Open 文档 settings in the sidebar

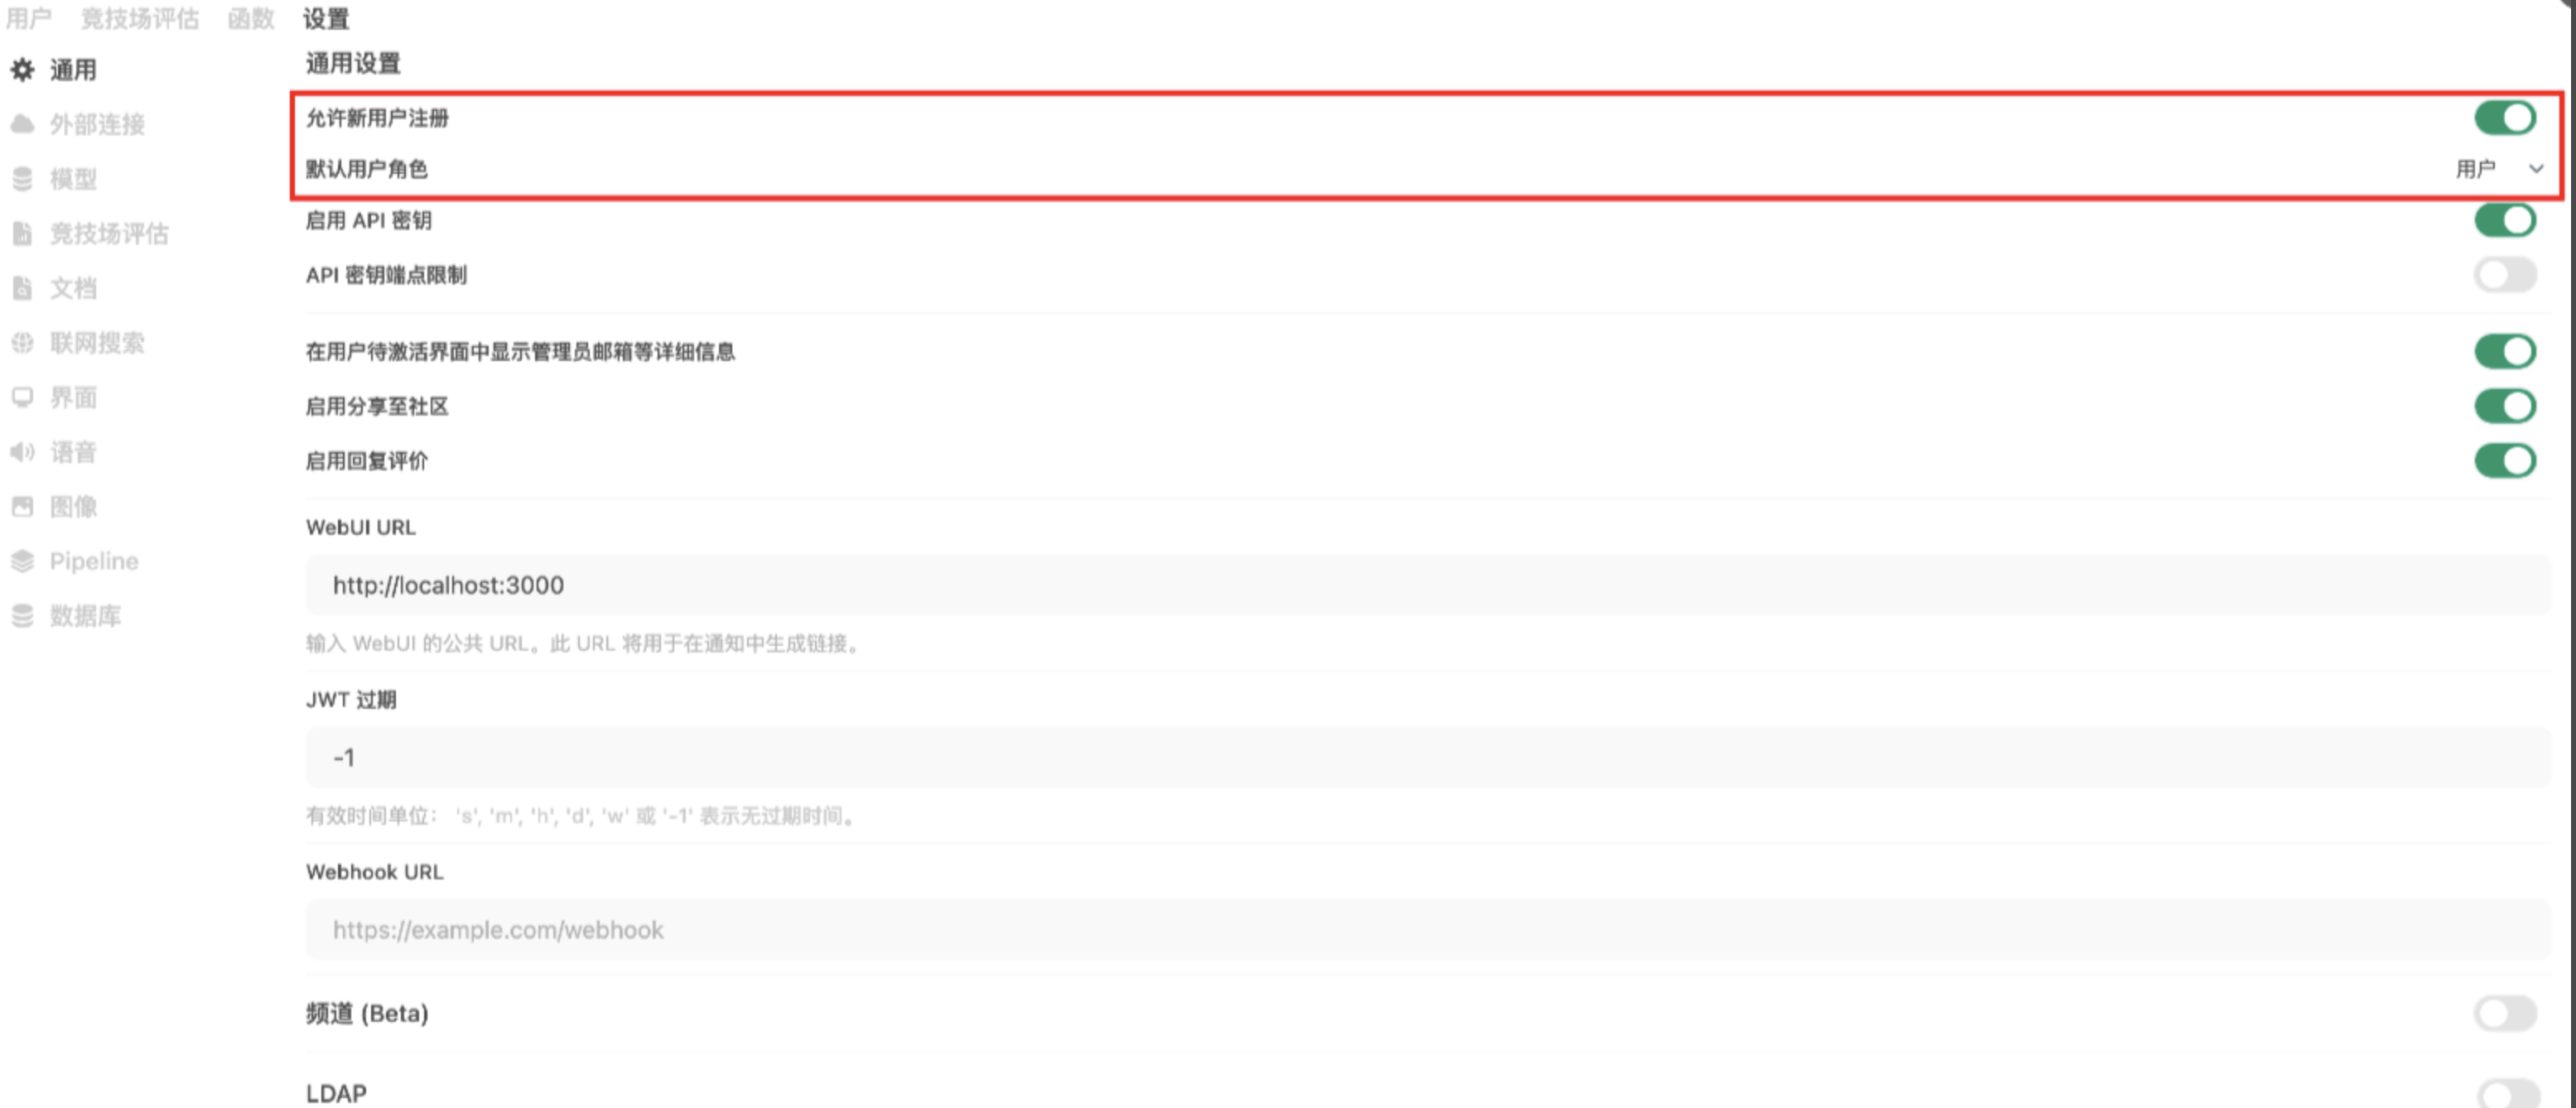pos(73,289)
